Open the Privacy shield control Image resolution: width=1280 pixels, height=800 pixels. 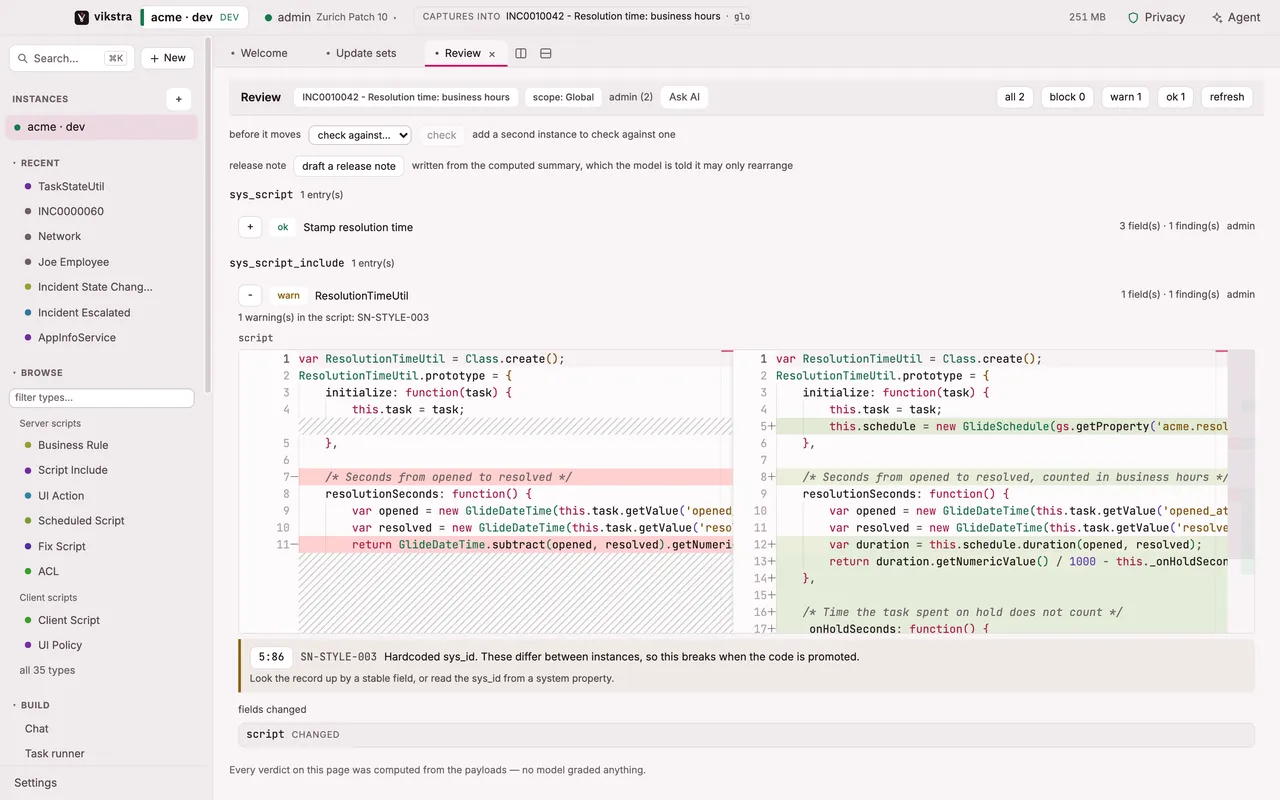[1156, 17]
